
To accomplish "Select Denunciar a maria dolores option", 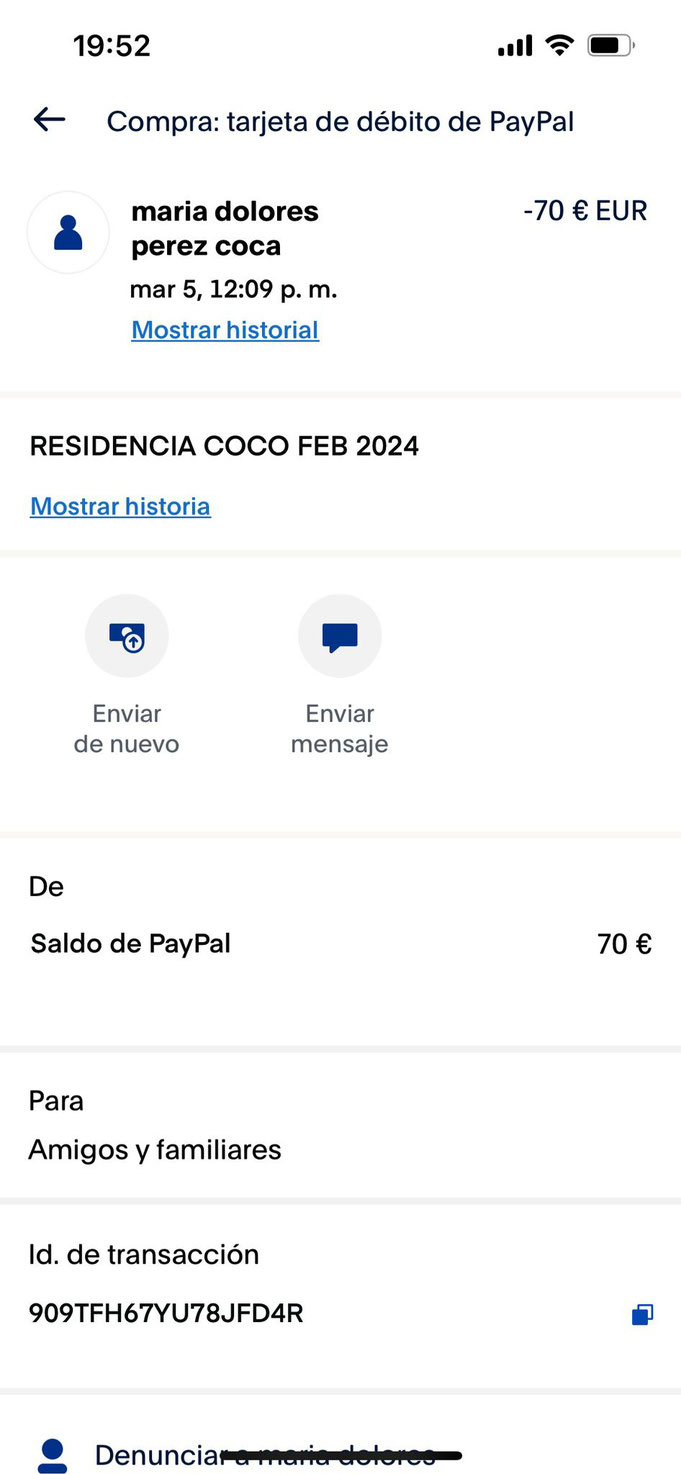I will tap(265, 1455).
